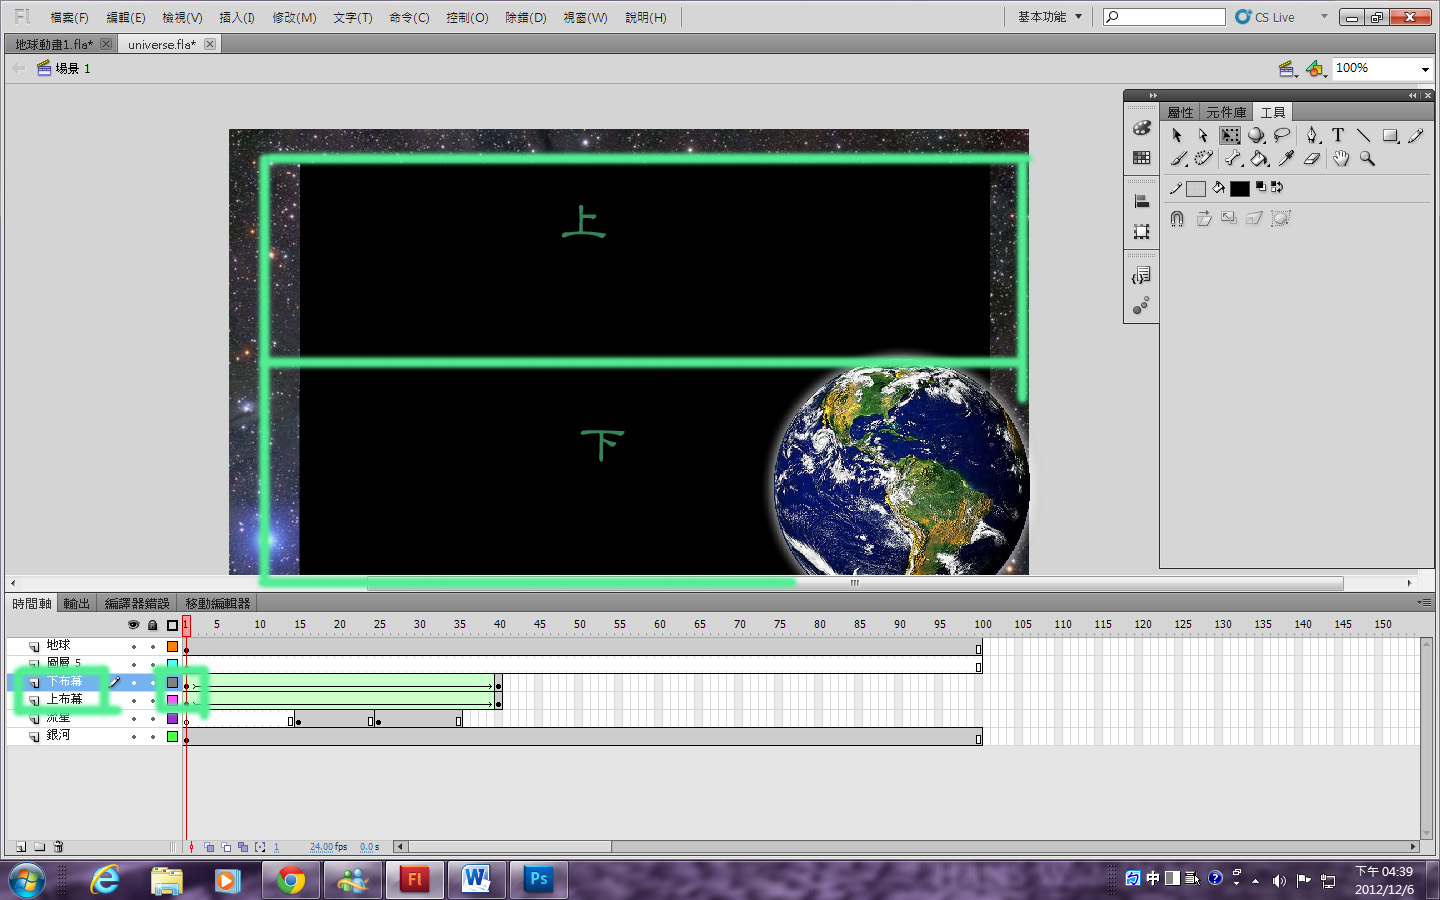
Task: Toggle edit multiple frames button
Action: coord(243,847)
